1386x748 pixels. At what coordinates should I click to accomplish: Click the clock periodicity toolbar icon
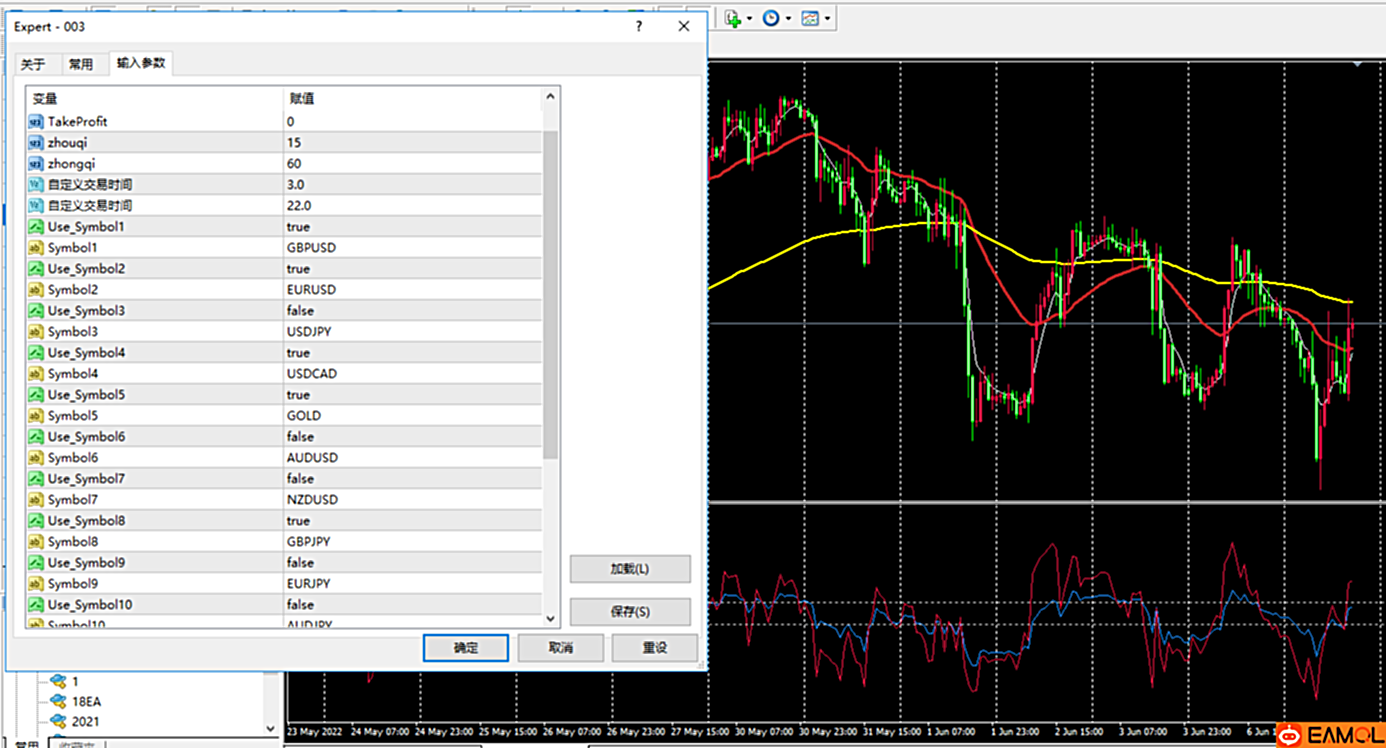tap(771, 18)
